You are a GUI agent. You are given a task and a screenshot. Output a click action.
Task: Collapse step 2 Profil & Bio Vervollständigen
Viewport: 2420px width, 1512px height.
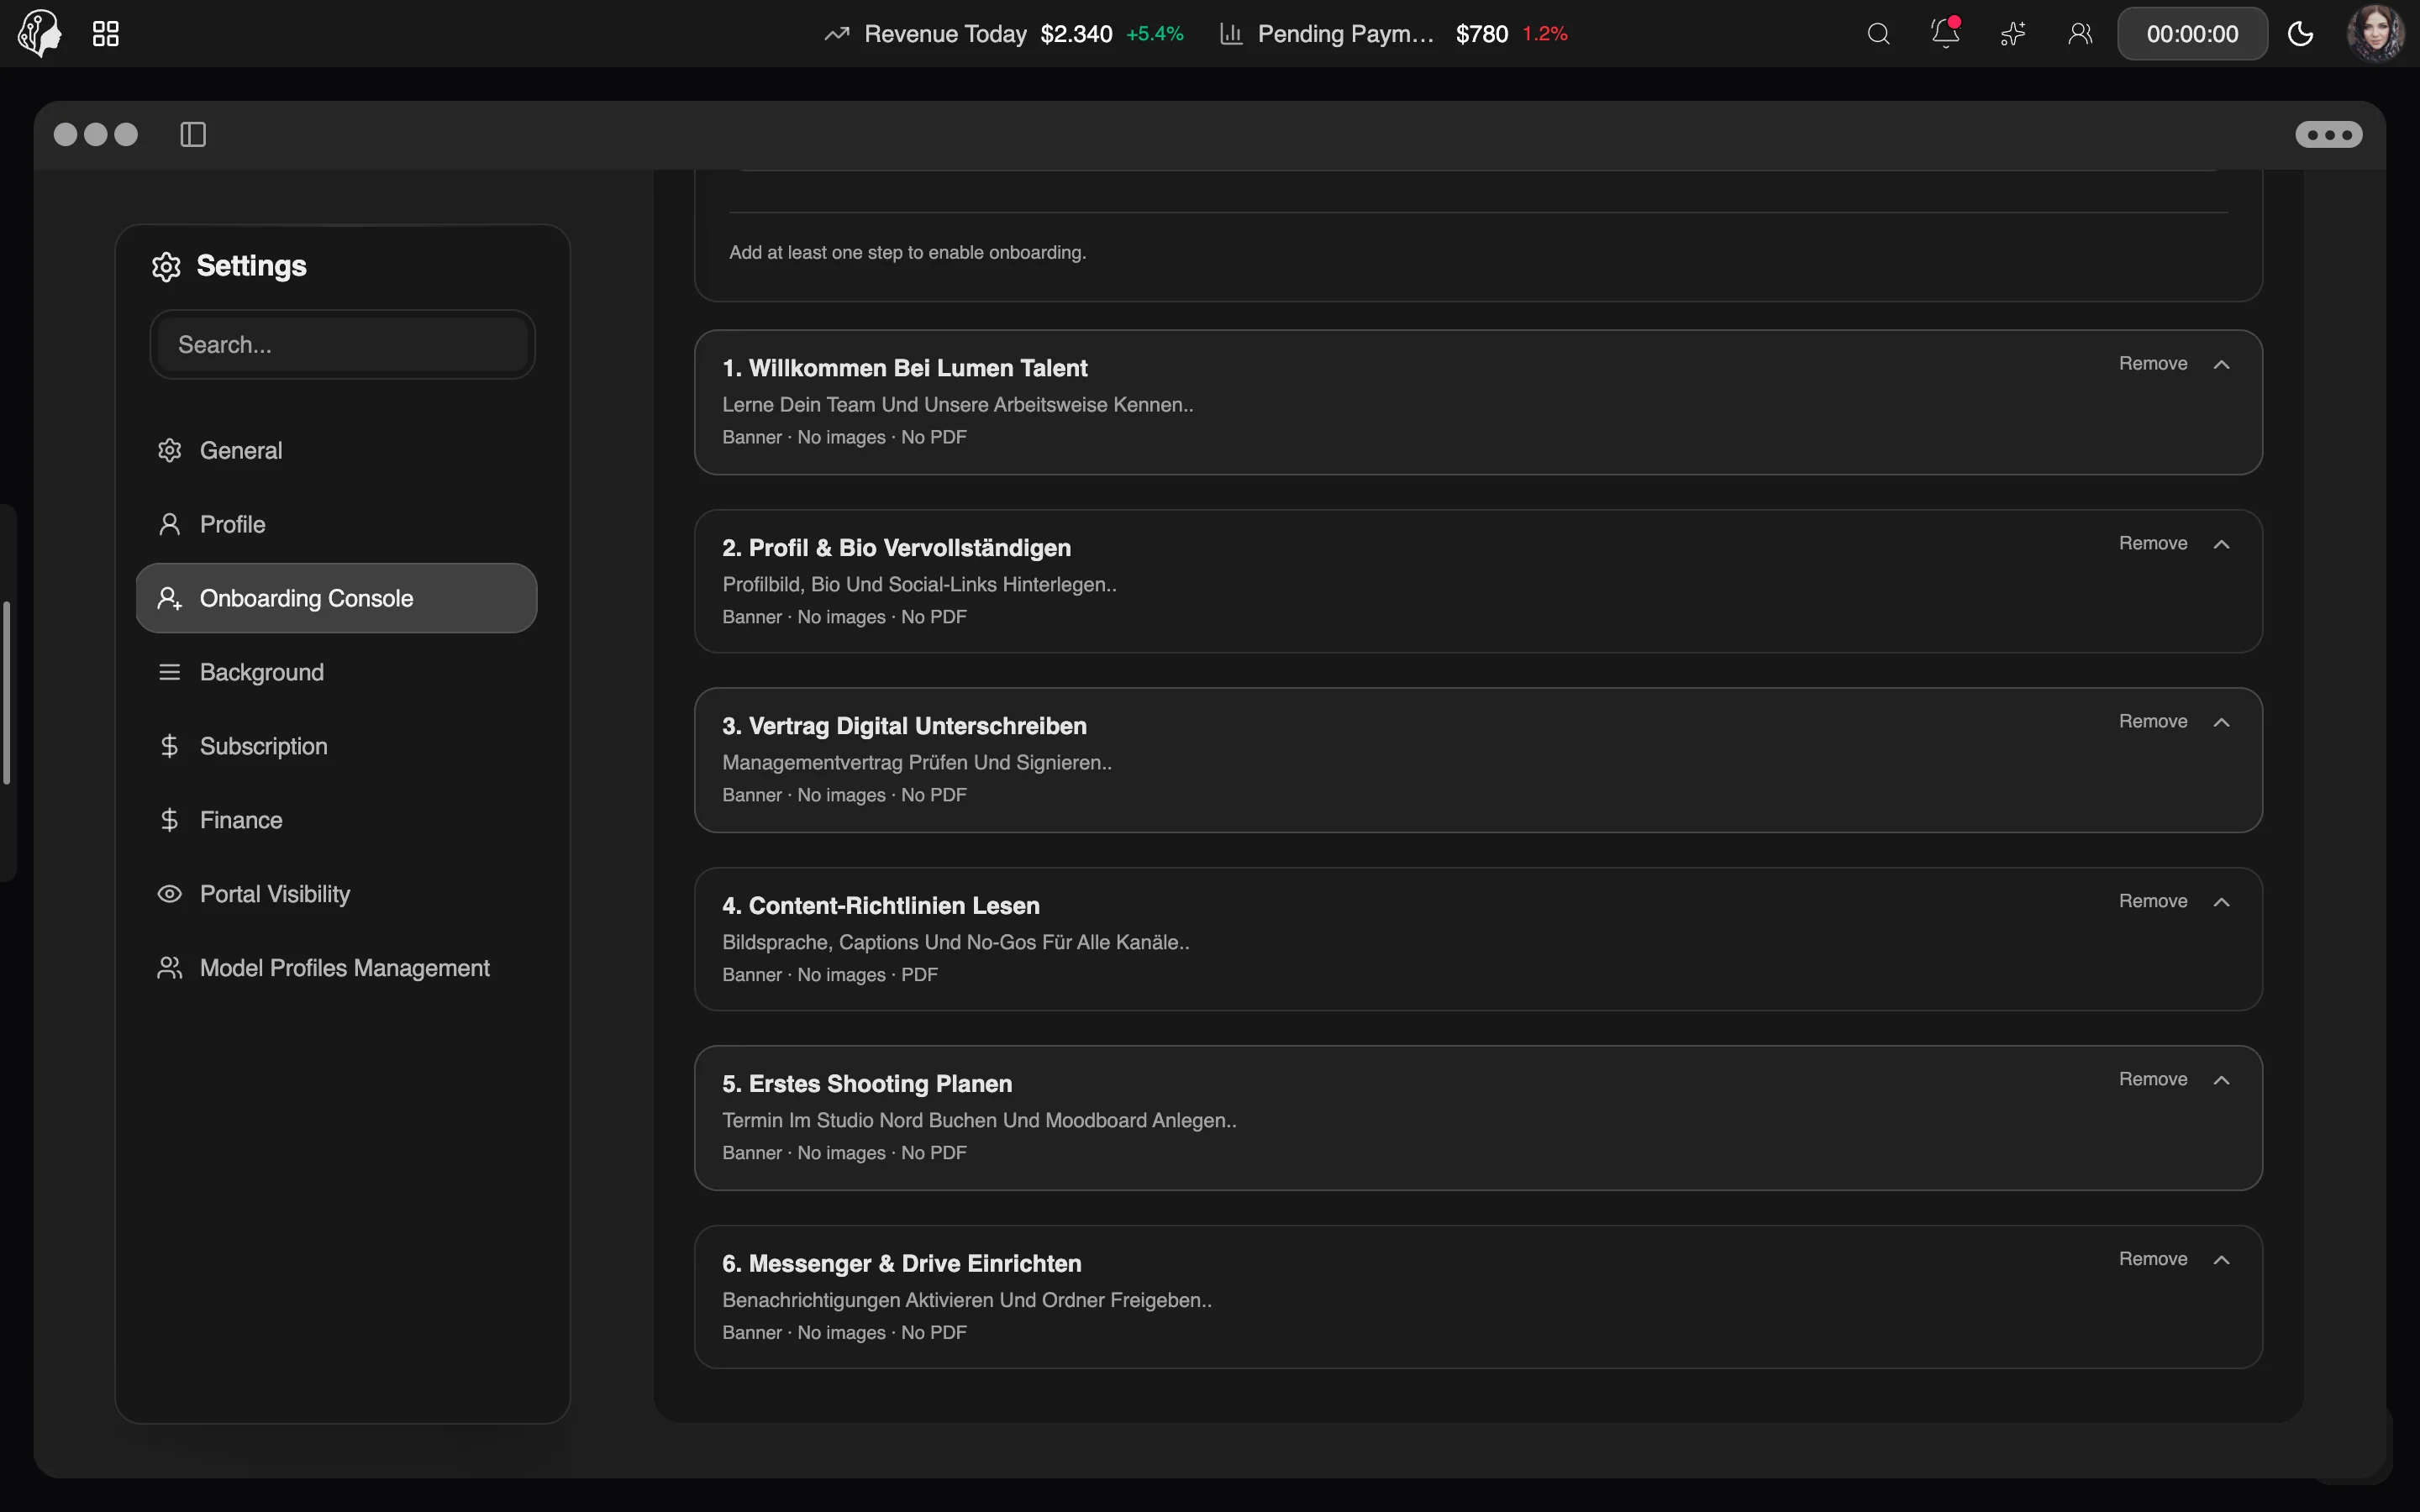click(x=2221, y=544)
